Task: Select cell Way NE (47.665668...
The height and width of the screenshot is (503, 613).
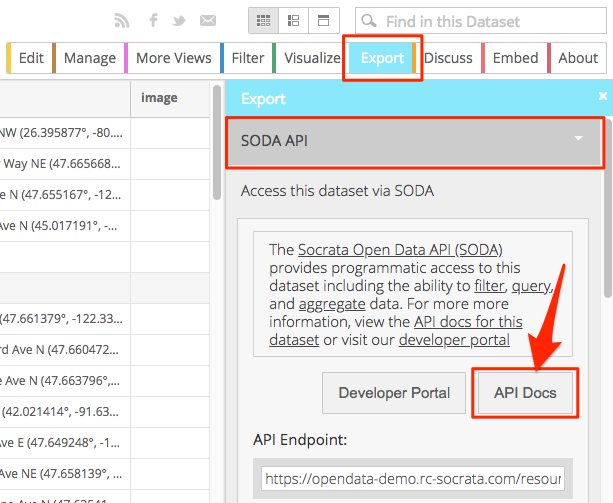Action: [x=65, y=164]
